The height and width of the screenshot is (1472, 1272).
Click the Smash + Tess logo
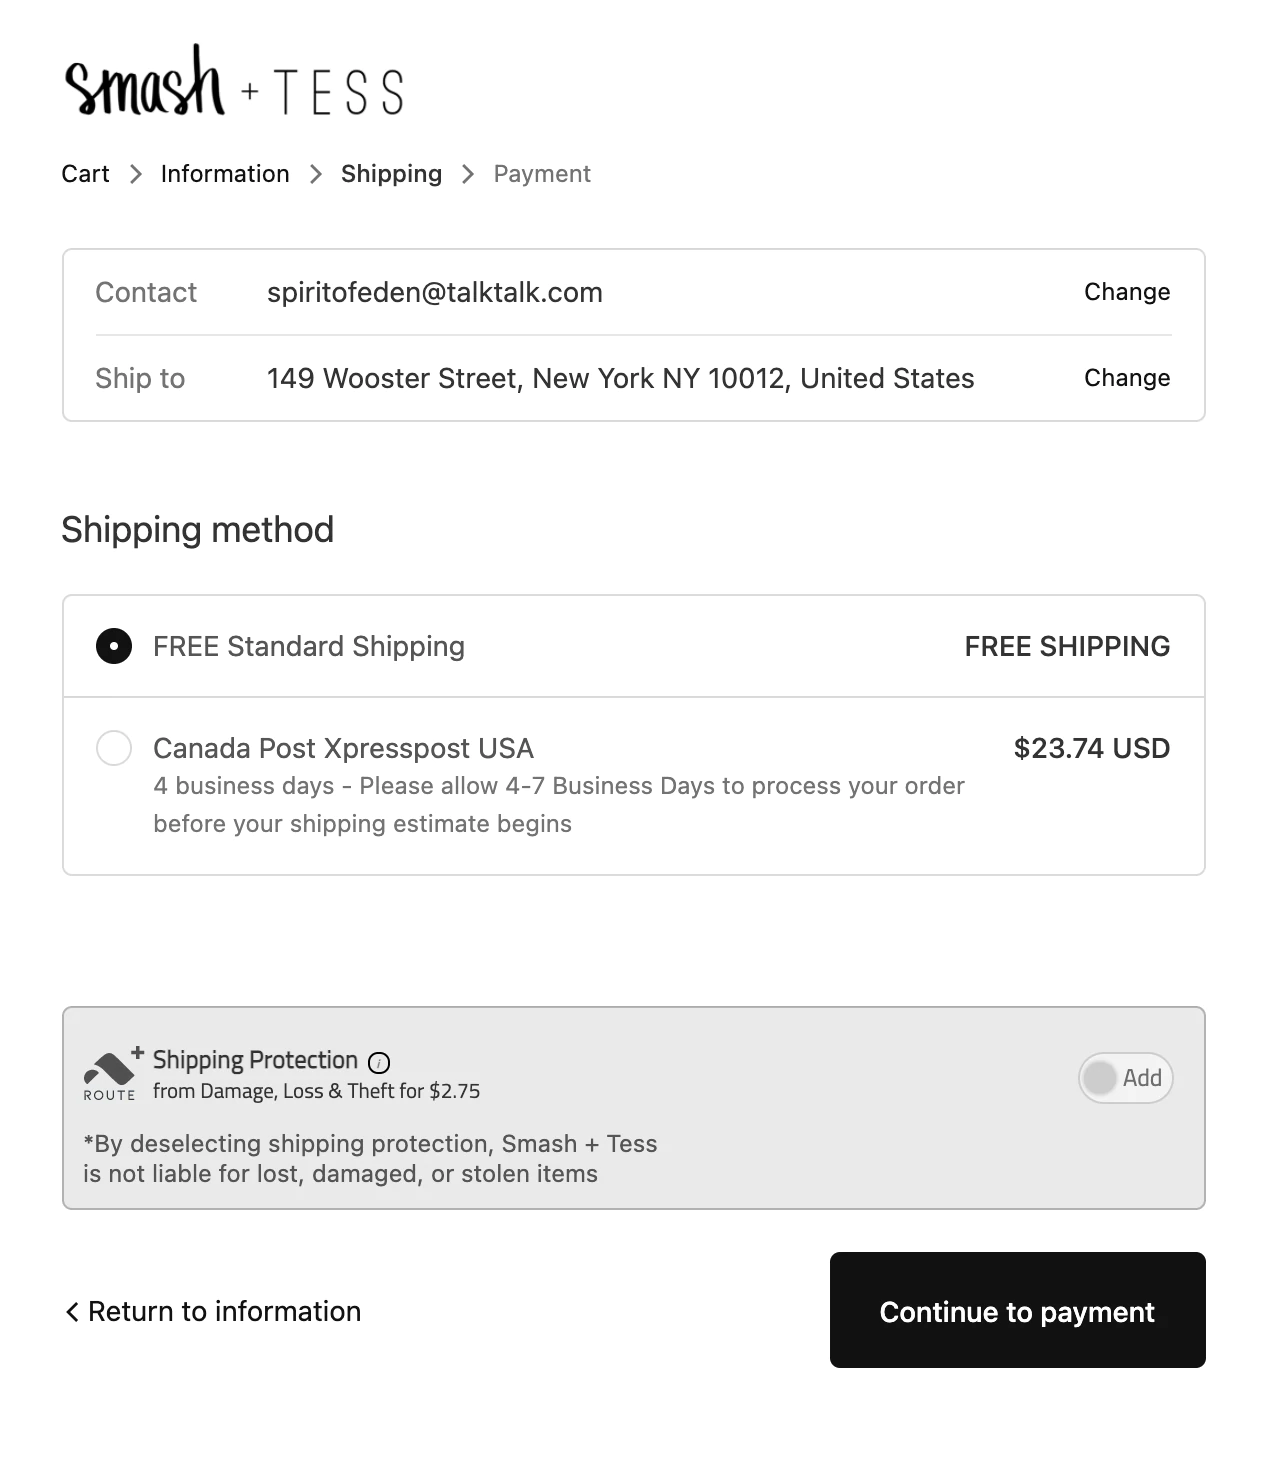(234, 84)
